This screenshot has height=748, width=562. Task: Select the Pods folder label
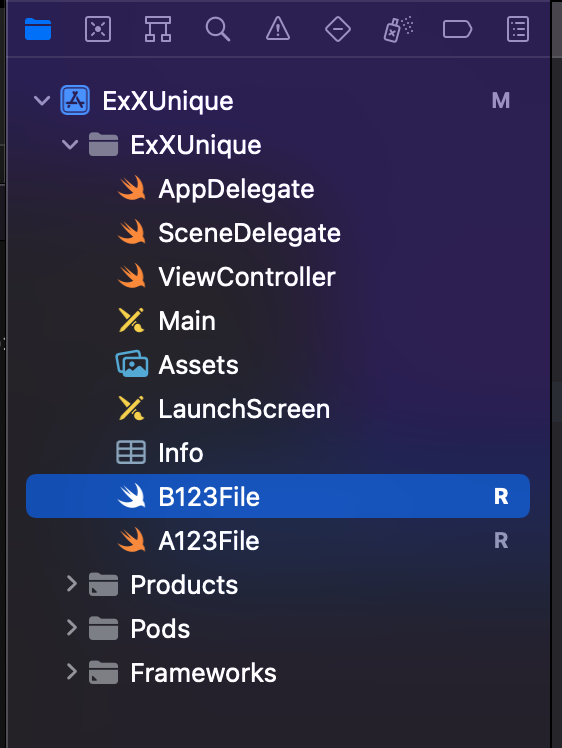[x=160, y=629]
